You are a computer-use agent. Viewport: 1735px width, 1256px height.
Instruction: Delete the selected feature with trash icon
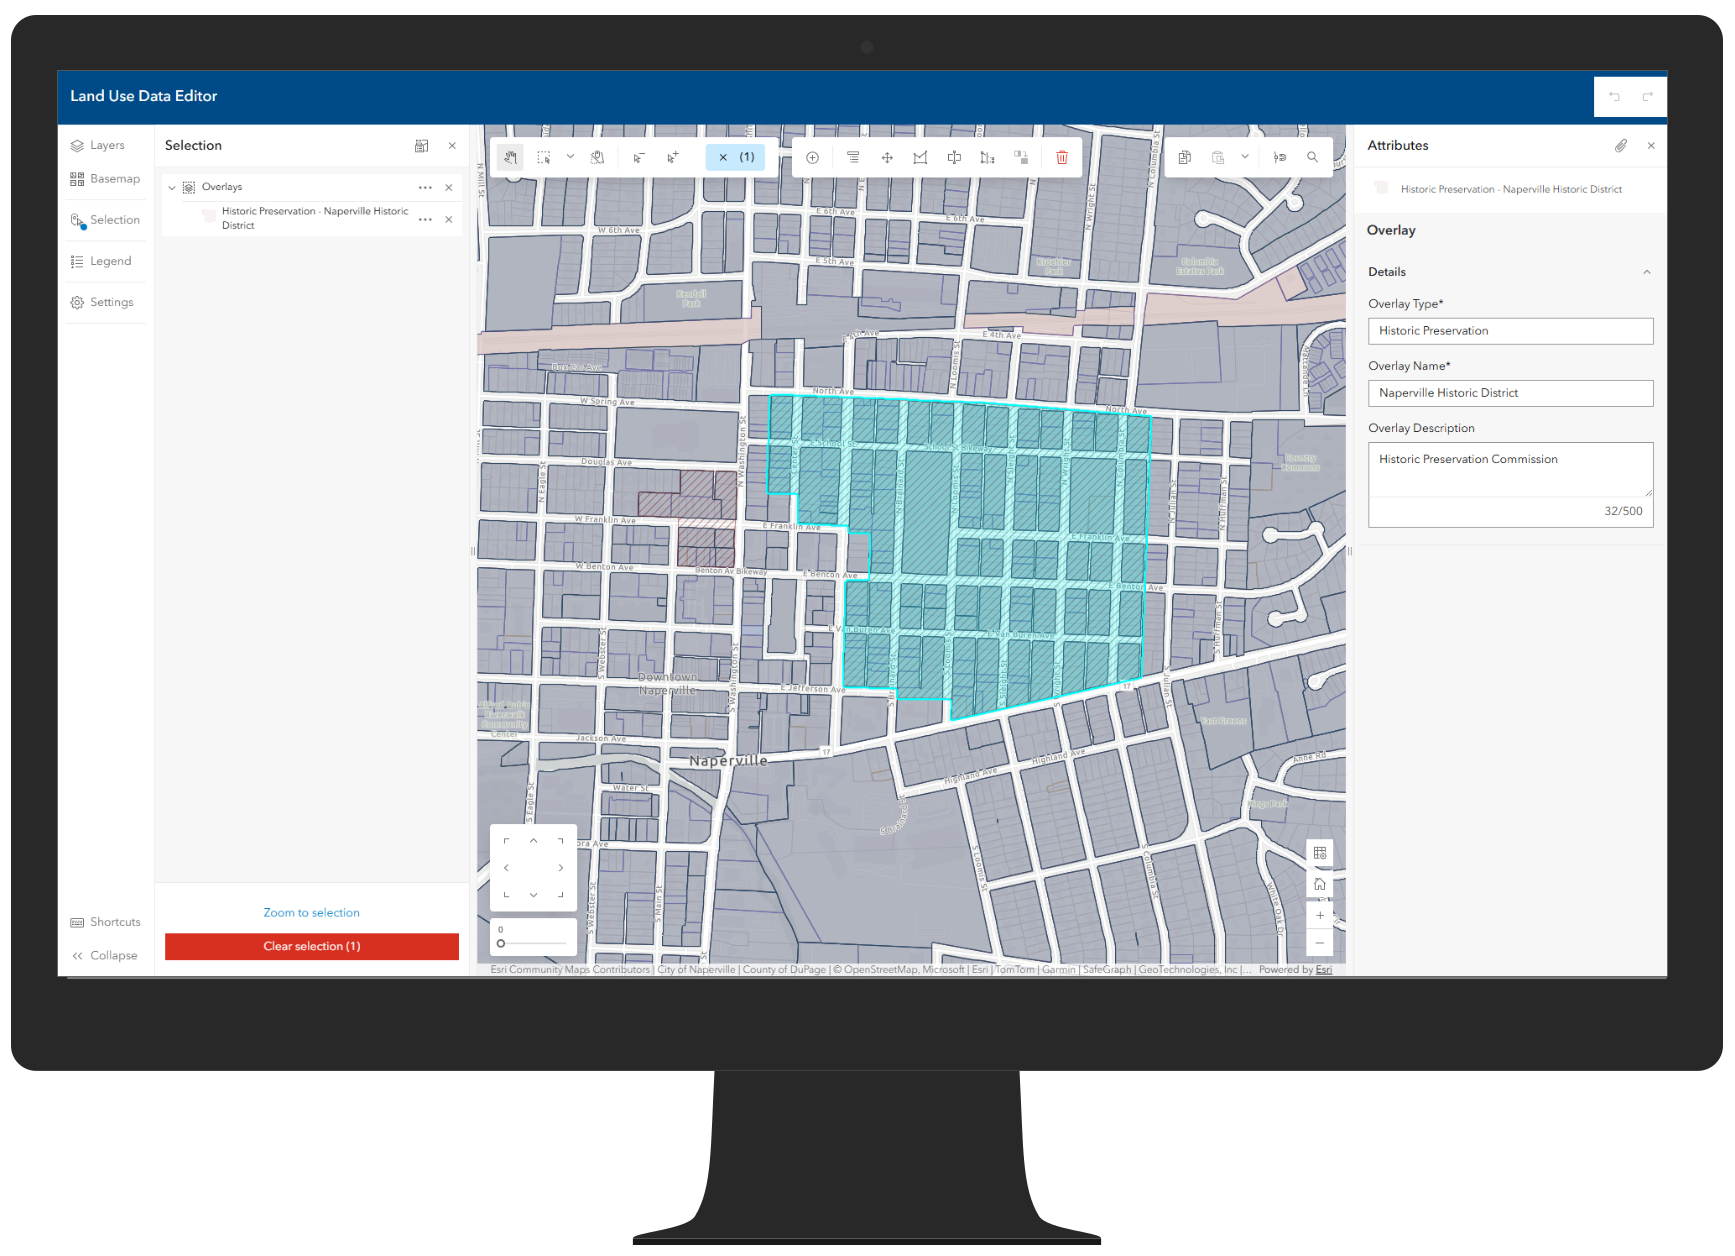point(1062,157)
